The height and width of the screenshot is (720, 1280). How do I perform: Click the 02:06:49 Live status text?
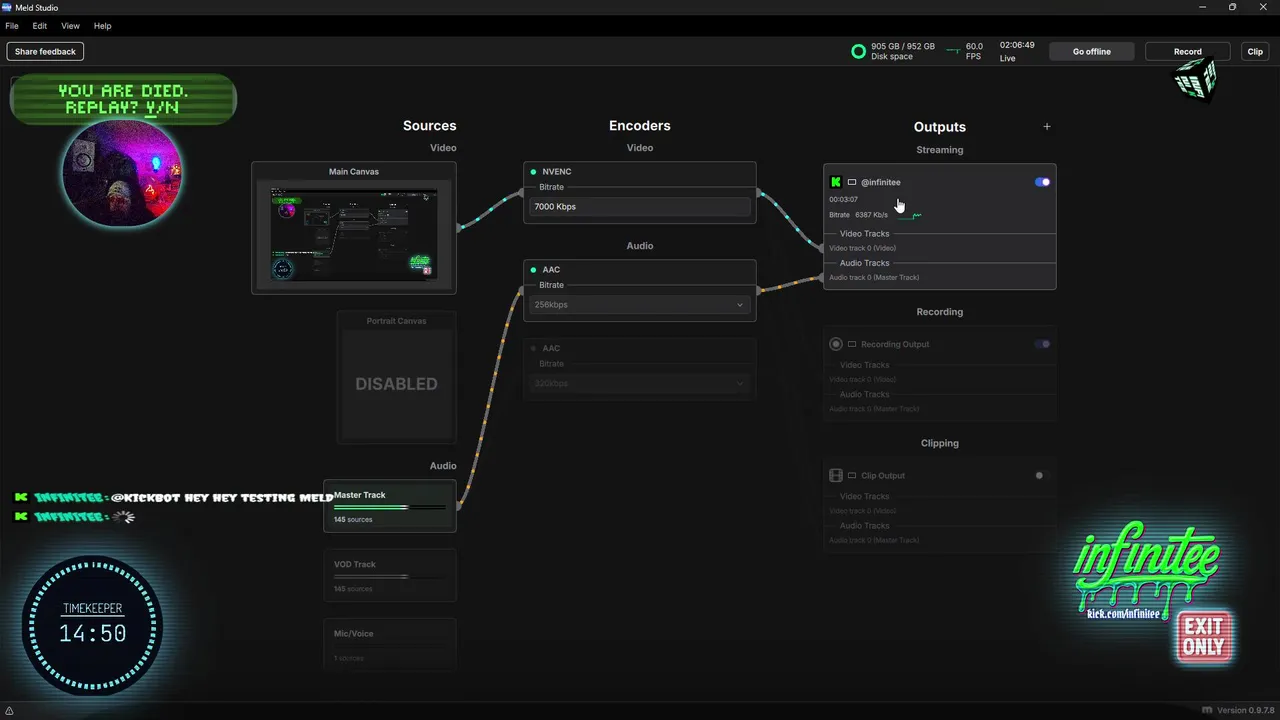1017,51
